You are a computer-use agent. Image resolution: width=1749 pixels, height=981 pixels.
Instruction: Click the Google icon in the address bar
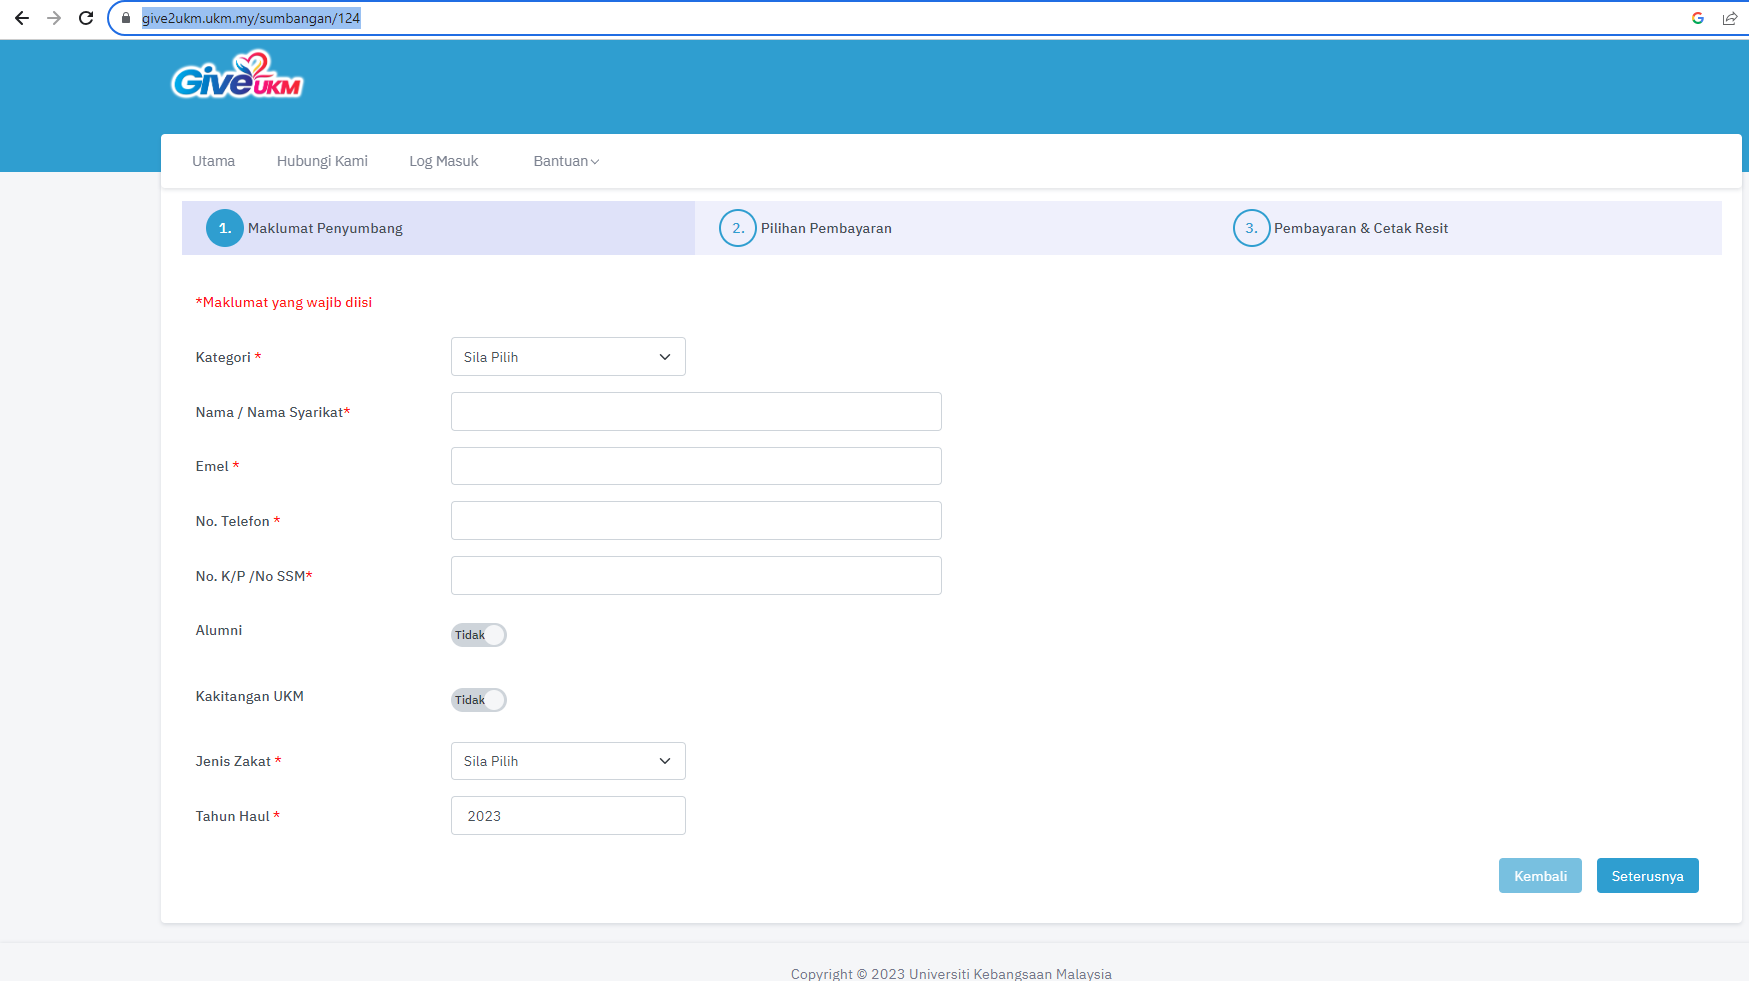1697,18
